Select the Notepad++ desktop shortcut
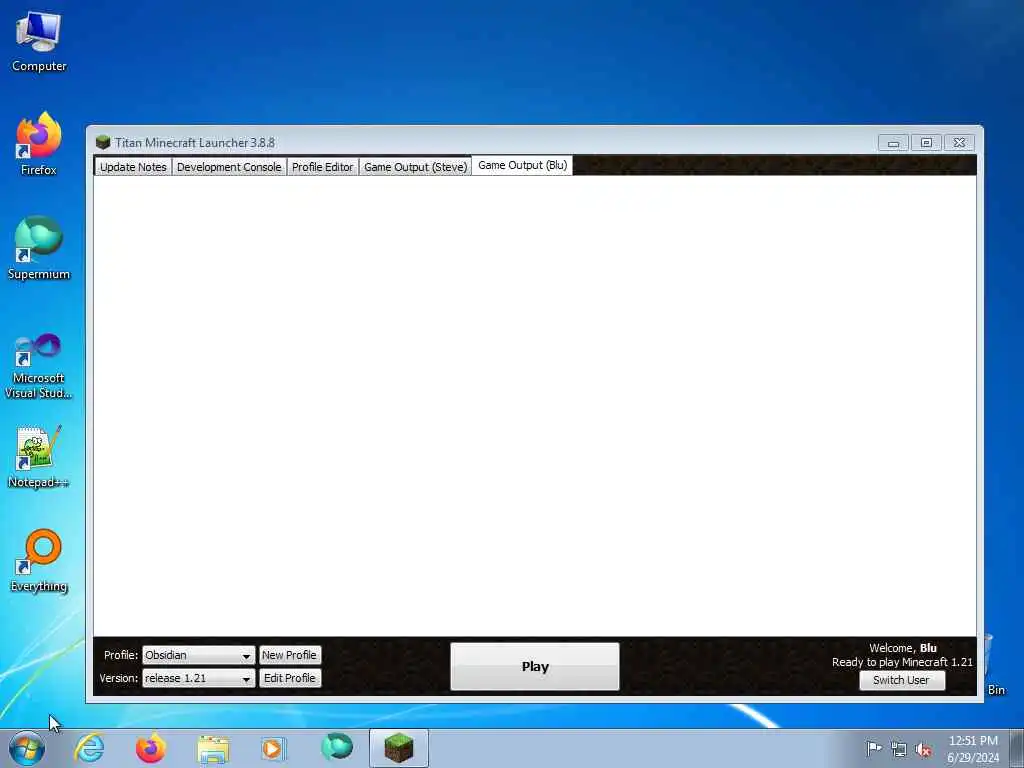1024x768 pixels. (39, 456)
